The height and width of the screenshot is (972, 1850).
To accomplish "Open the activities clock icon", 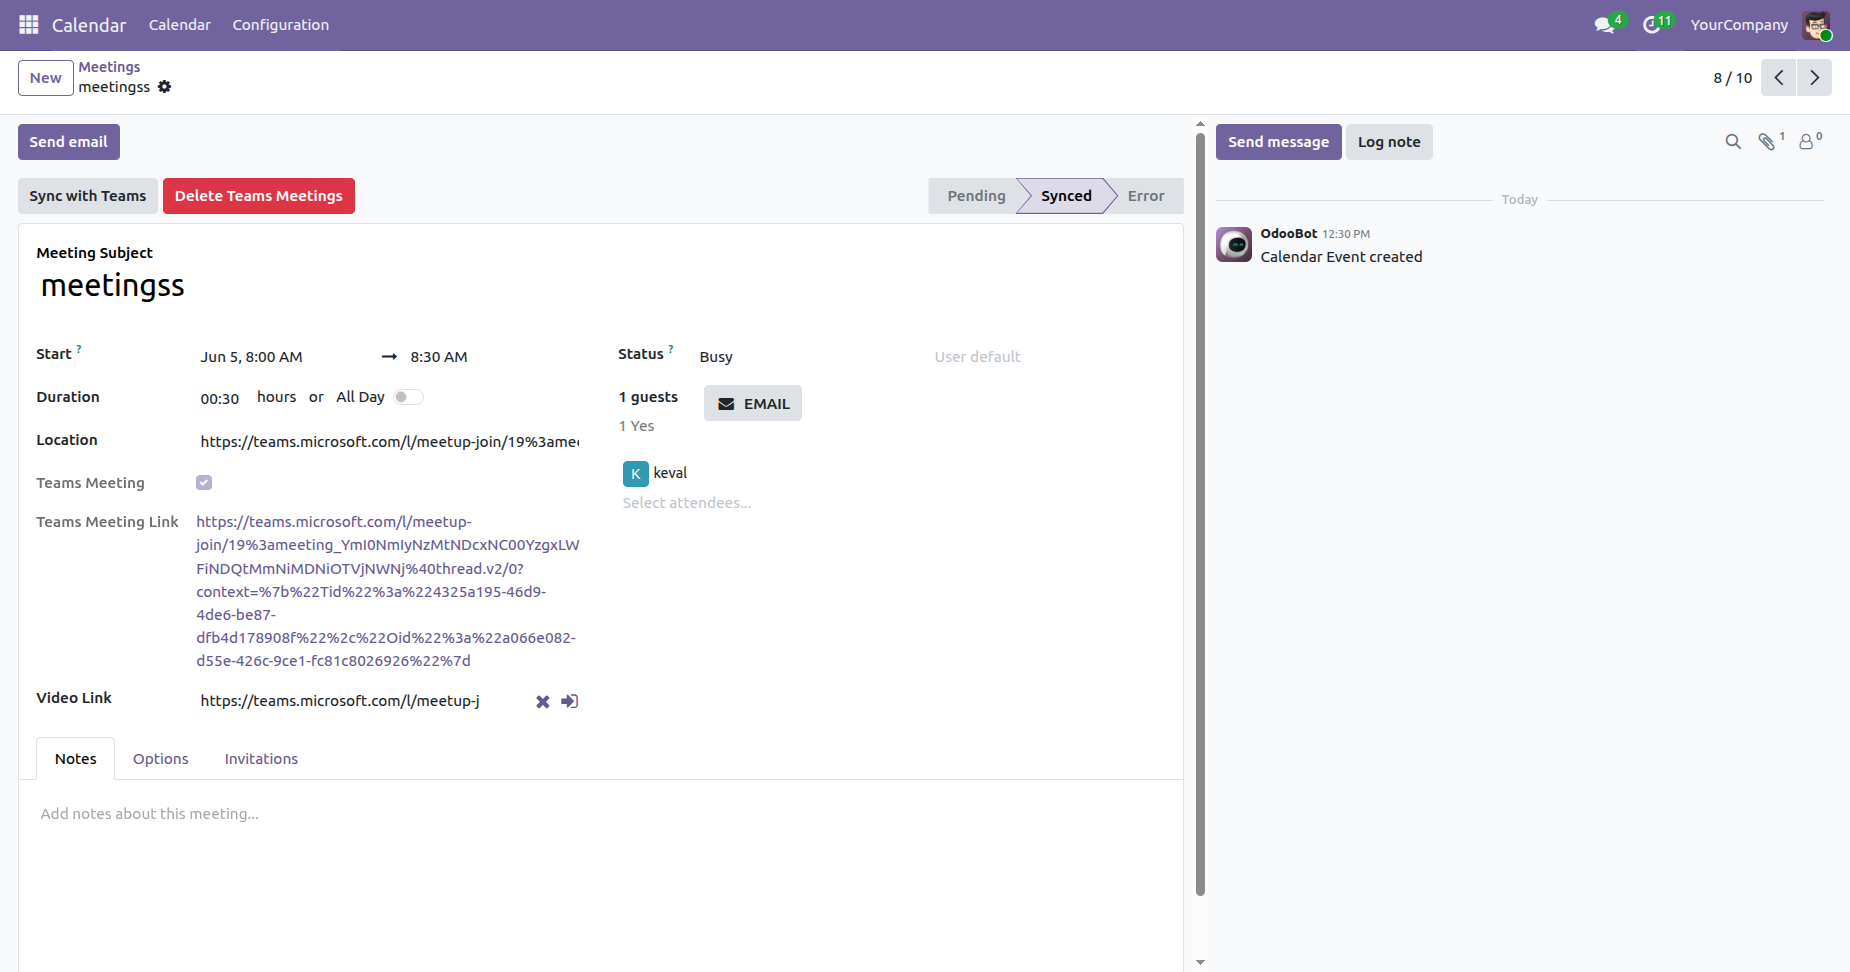I will (x=1654, y=25).
